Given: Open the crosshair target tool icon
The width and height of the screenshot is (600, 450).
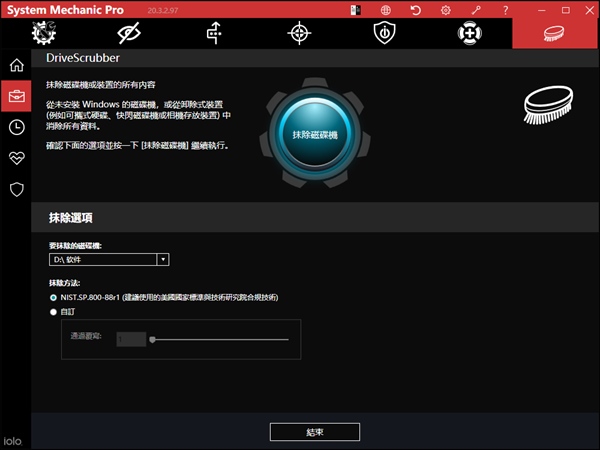Looking at the screenshot, I should click(x=299, y=33).
